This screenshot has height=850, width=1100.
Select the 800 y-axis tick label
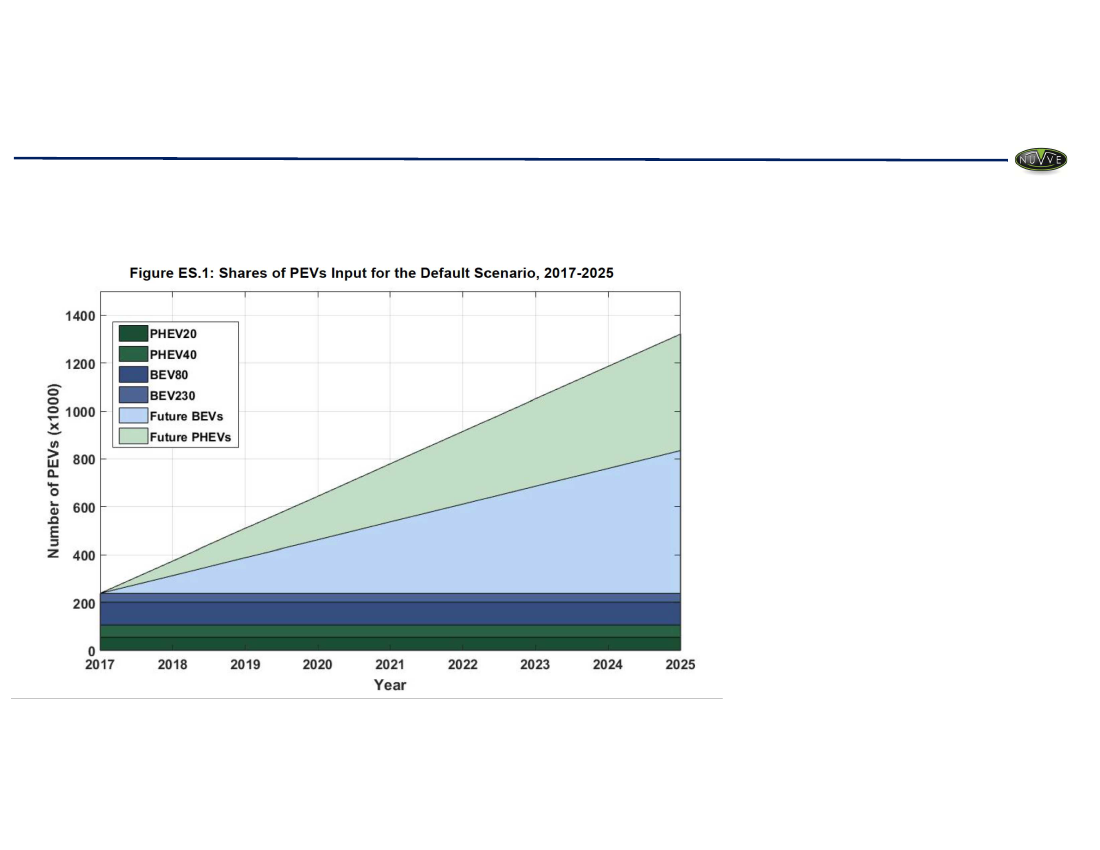point(83,459)
